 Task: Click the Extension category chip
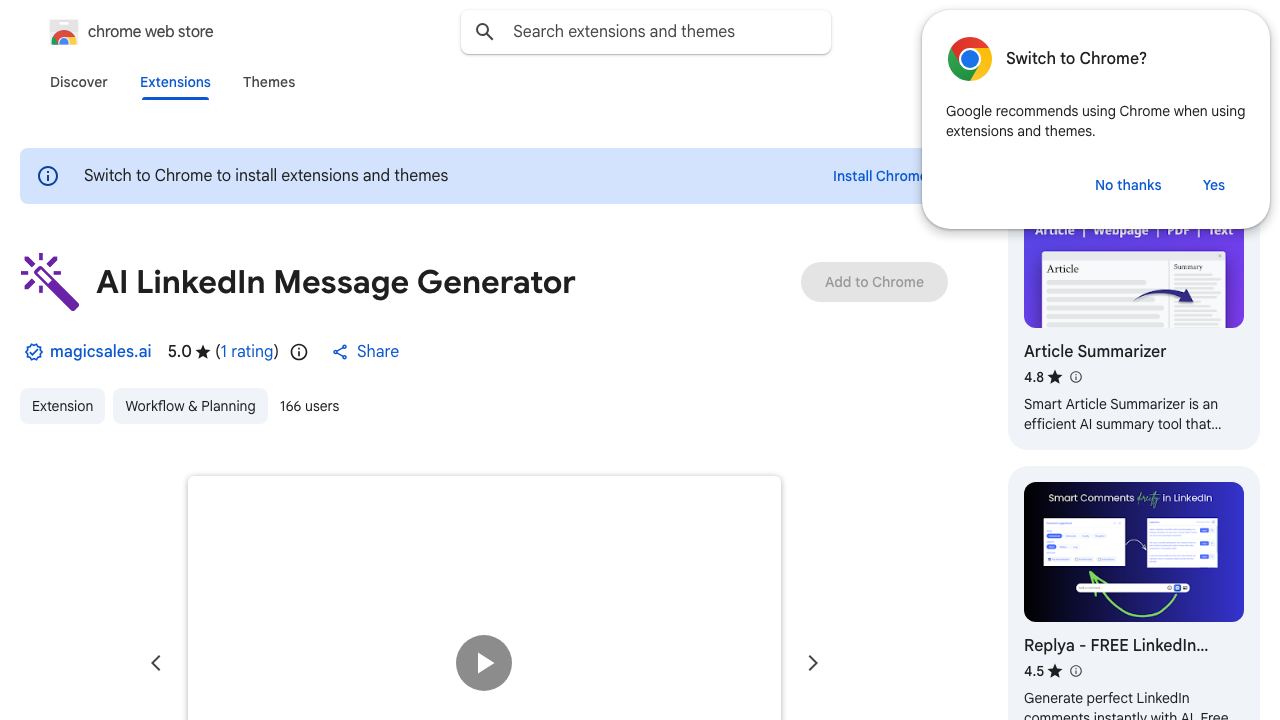tap(62, 406)
